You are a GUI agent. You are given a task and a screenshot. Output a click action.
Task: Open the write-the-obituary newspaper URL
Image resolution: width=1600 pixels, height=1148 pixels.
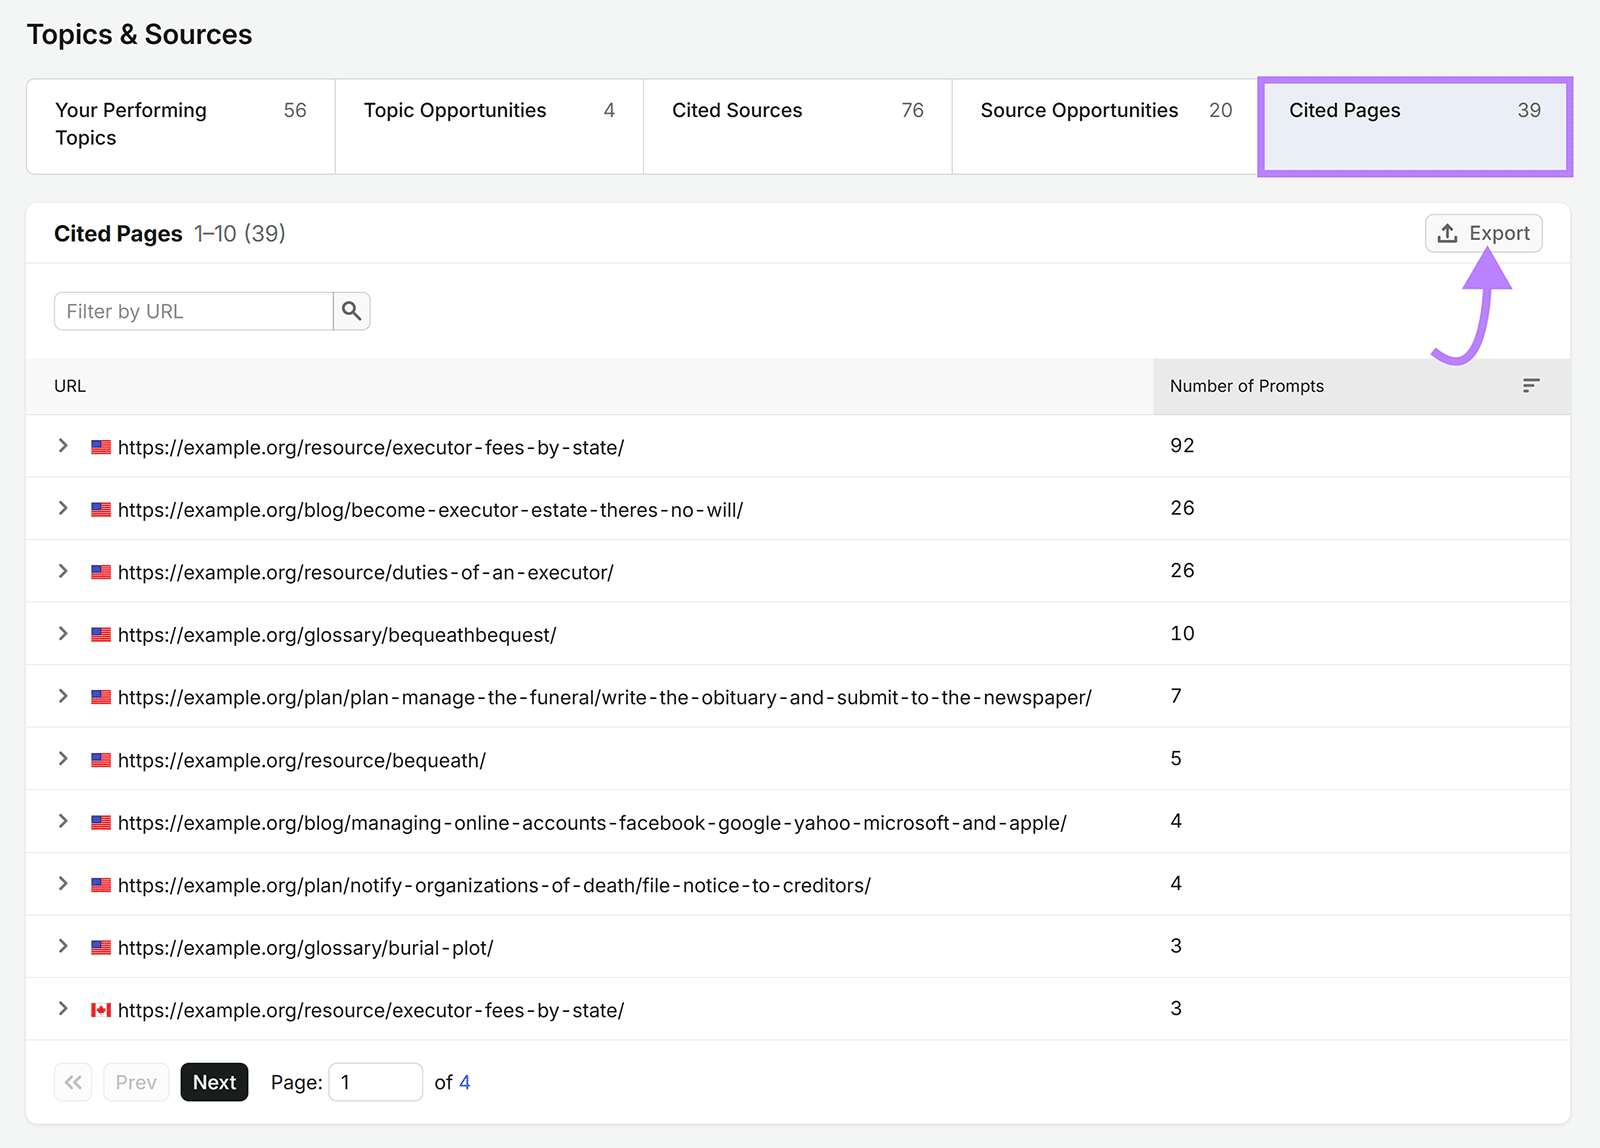pos(605,698)
